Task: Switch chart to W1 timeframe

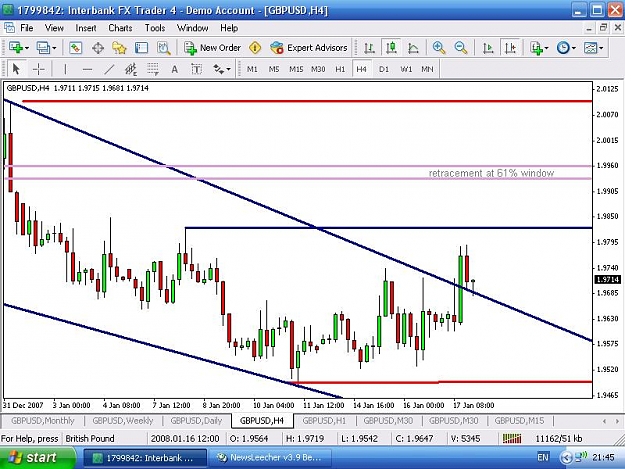Action: point(406,69)
